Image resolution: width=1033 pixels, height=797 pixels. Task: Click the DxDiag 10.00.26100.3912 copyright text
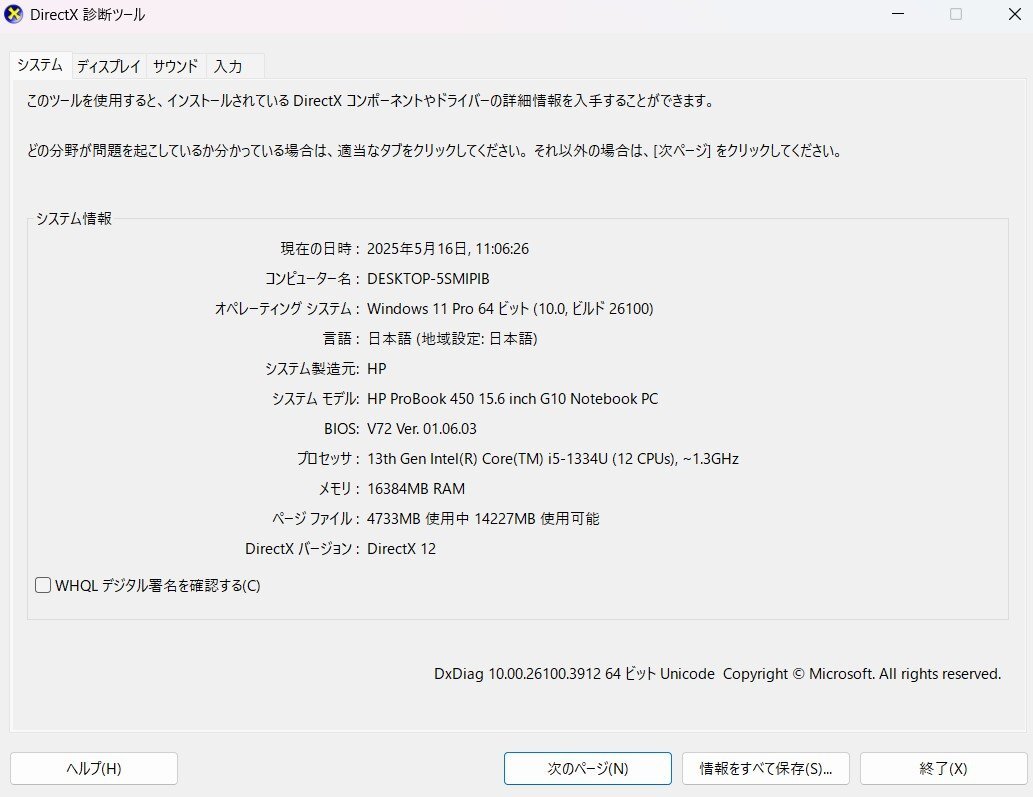pyautogui.click(x=717, y=674)
